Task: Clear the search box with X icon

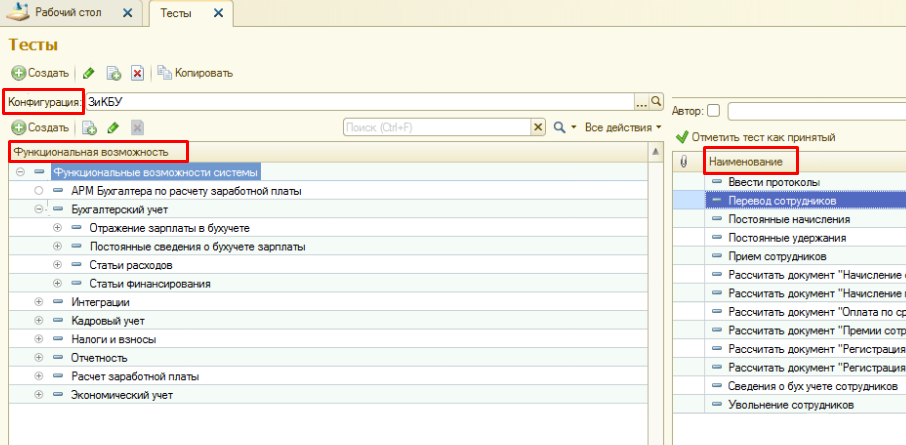Action: 538,128
